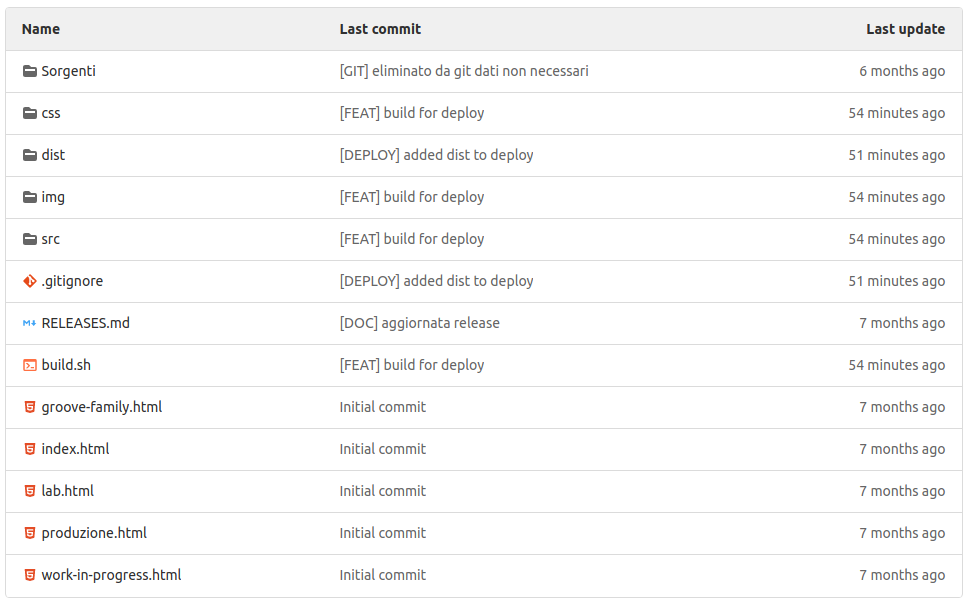Open '[DOC] aggiornata release' commit link
The width and height of the screenshot is (973, 605).
click(x=419, y=323)
